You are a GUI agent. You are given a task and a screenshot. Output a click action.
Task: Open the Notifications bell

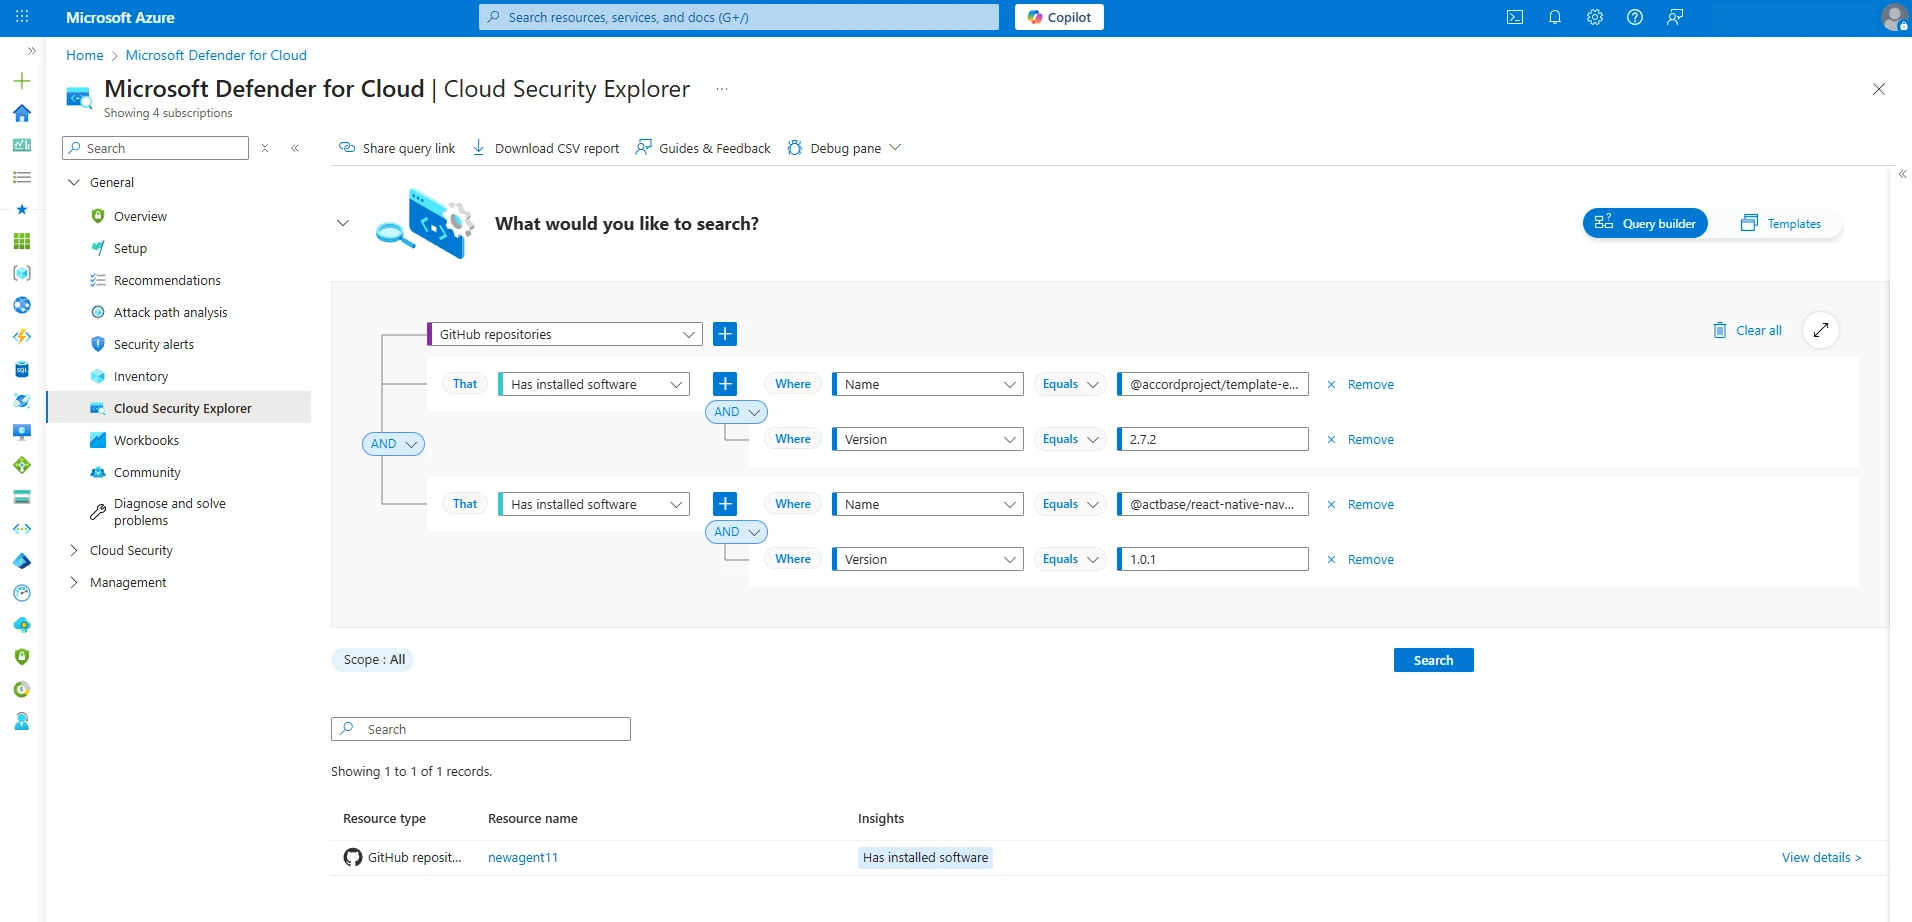1555,17
